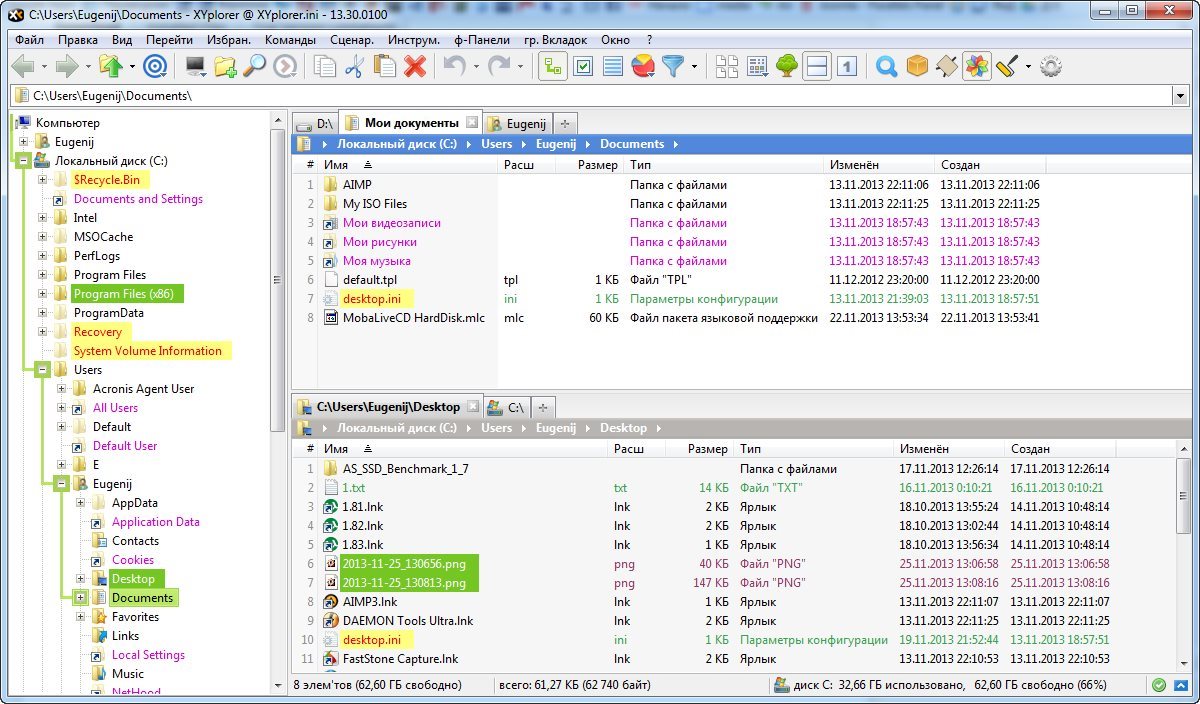This screenshot has width=1200, height=704.
Task: Click Users in the upper pane breadcrumb
Action: (x=496, y=144)
